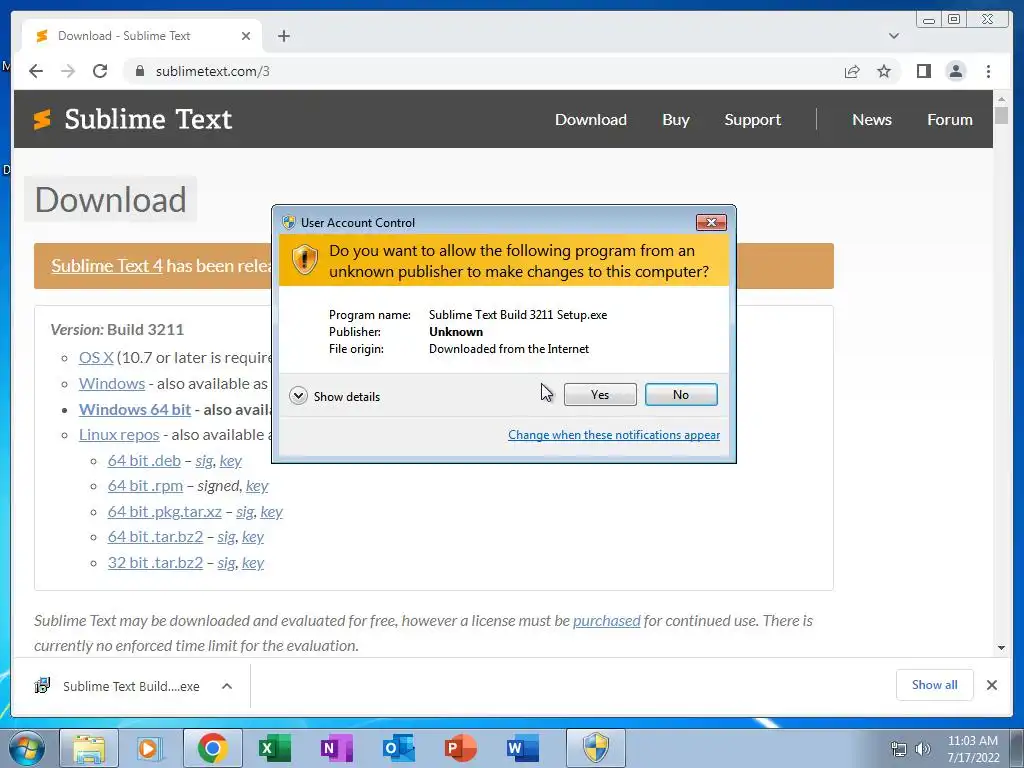Screen dimensions: 1024x768
Task: Expand download item options chevron
Action: [x=227, y=686]
